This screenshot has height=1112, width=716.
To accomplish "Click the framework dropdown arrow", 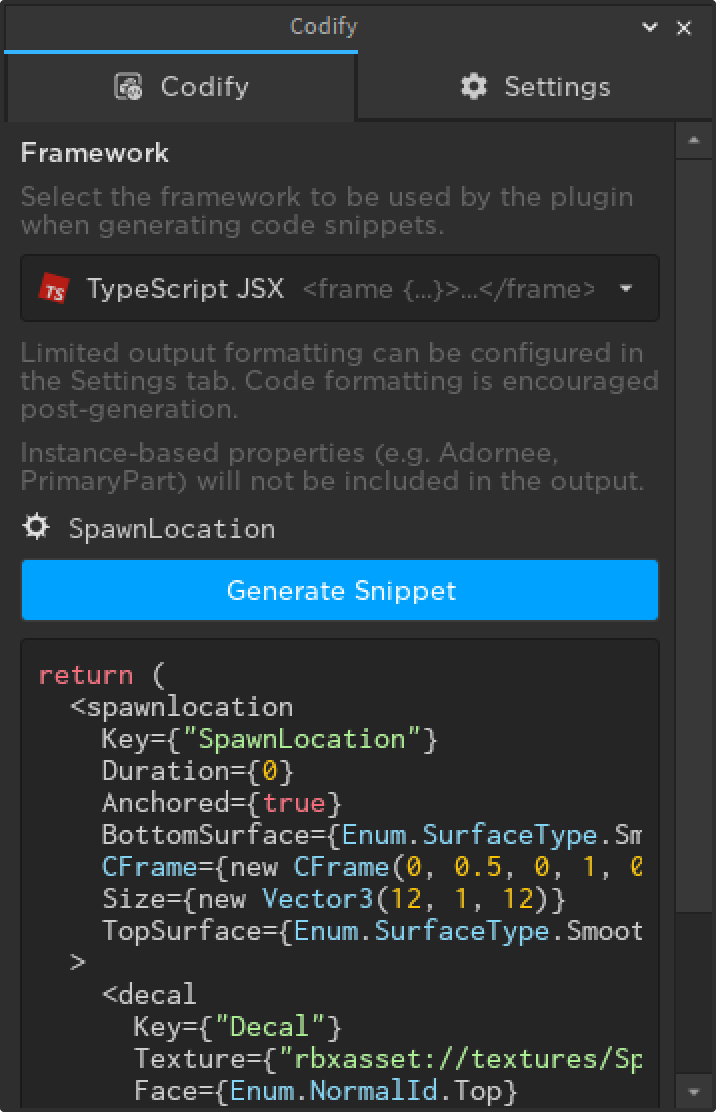I will [625, 289].
